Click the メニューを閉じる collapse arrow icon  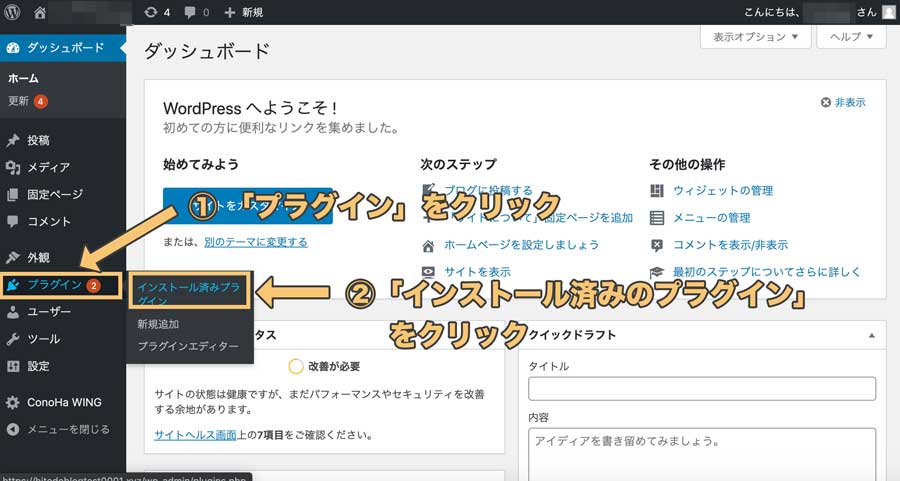13,429
